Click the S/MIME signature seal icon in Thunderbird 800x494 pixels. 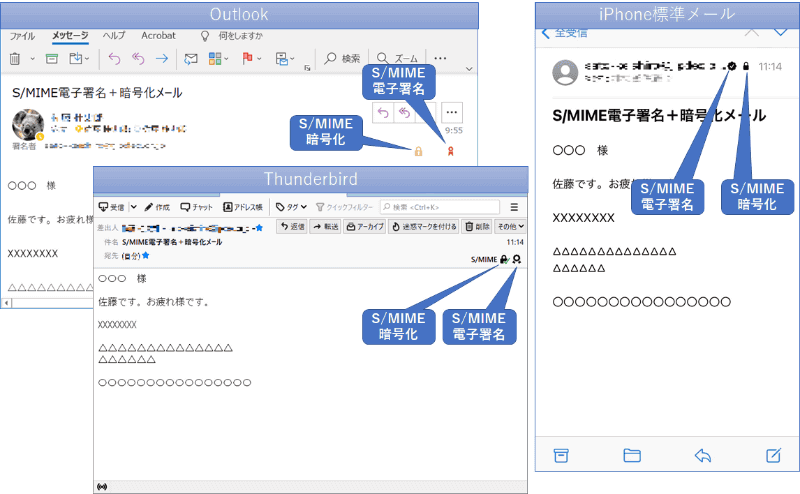(x=517, y=259)
